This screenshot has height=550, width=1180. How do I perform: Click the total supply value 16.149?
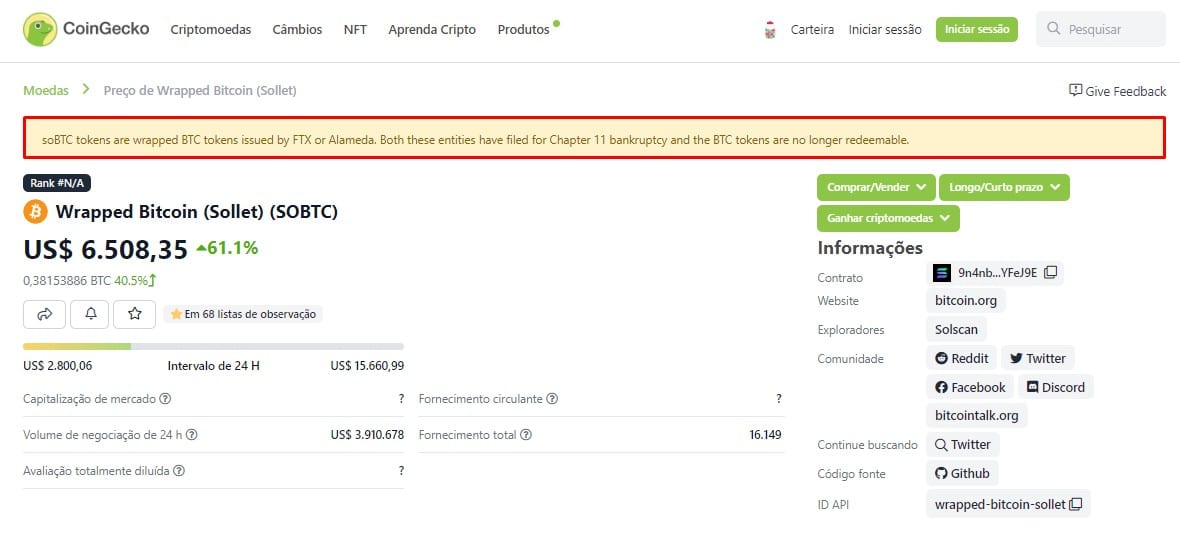(765, 435)
